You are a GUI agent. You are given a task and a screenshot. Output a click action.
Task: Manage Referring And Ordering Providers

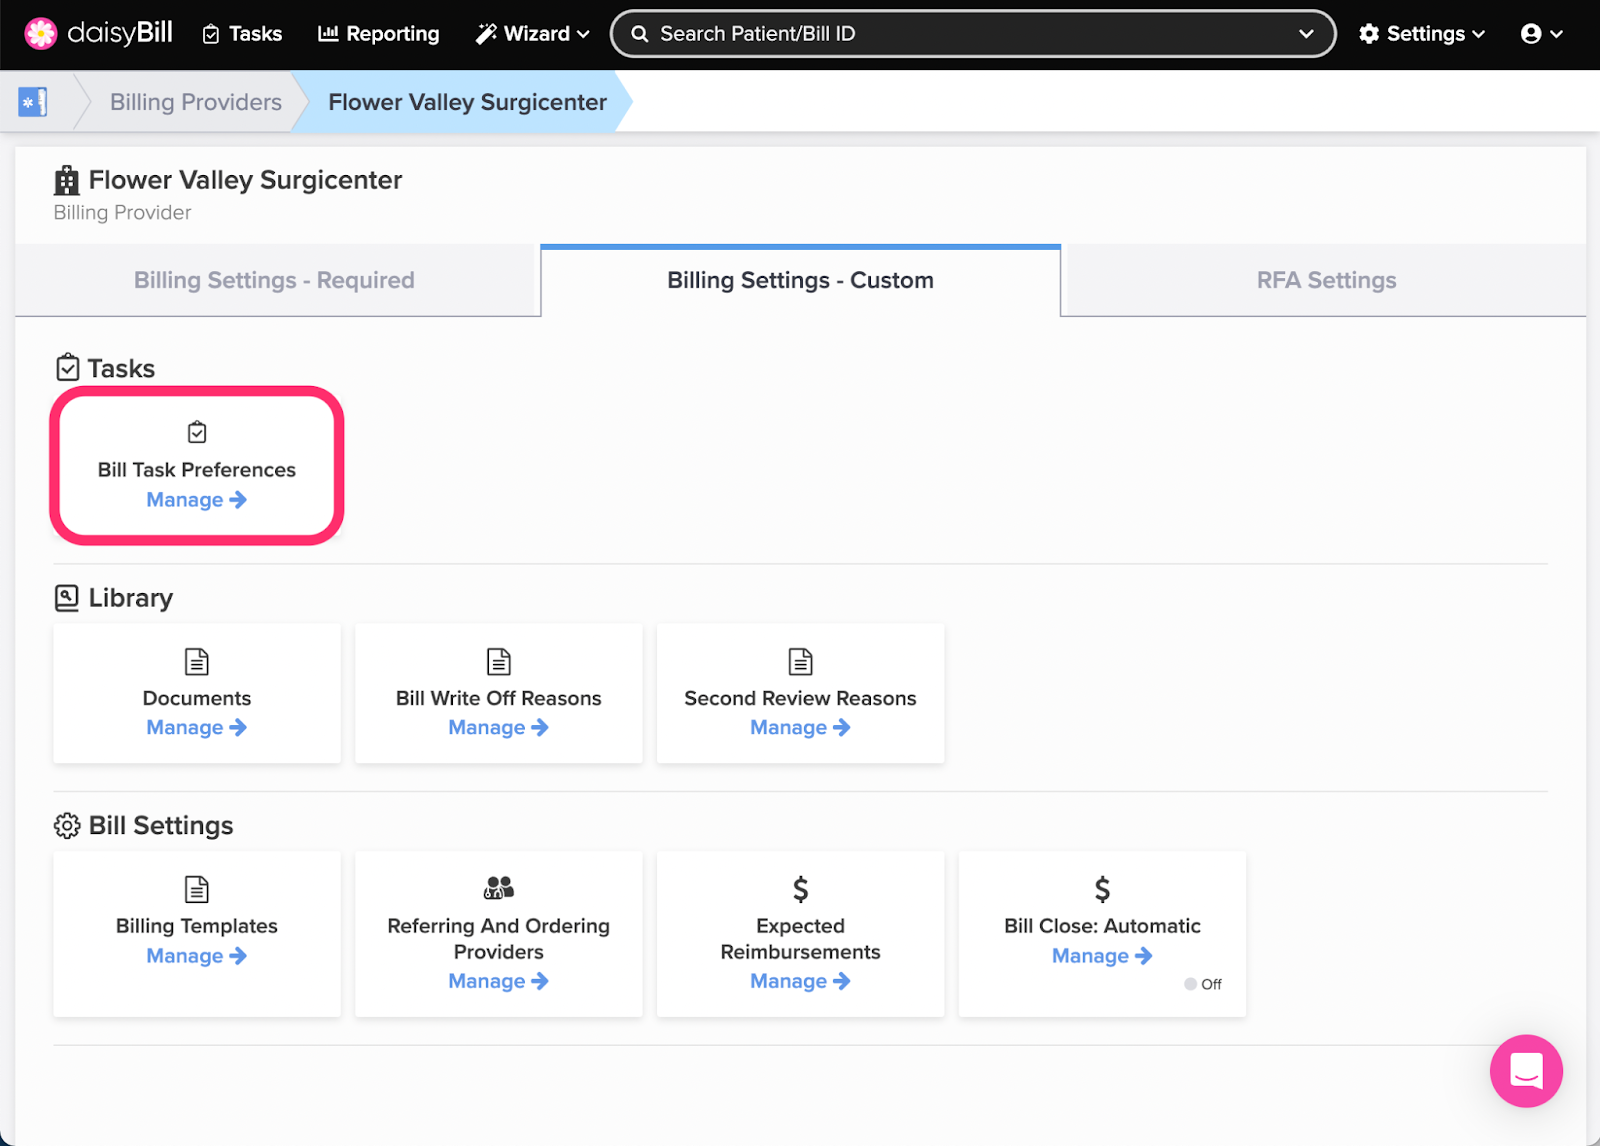tap(498, 981)
